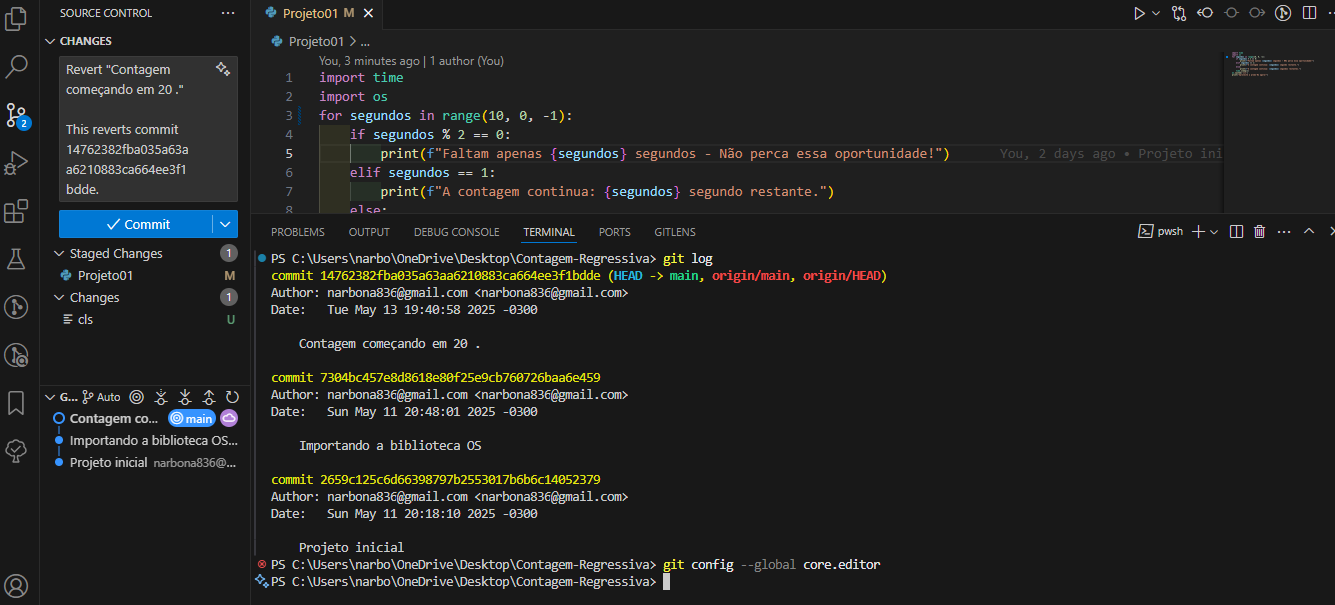Open editor more actions ellipsis
The height and width of the screenshot is (605, 1335).
tap(1331, 13)
